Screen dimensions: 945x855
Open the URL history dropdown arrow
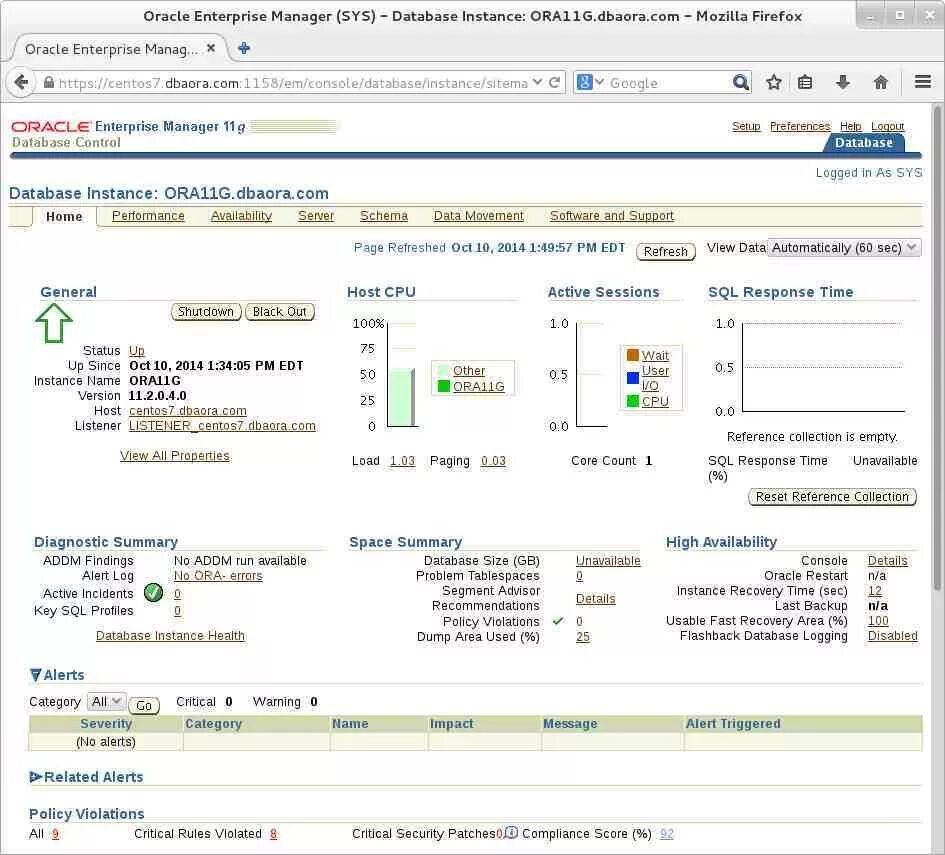tap(538, 82)
